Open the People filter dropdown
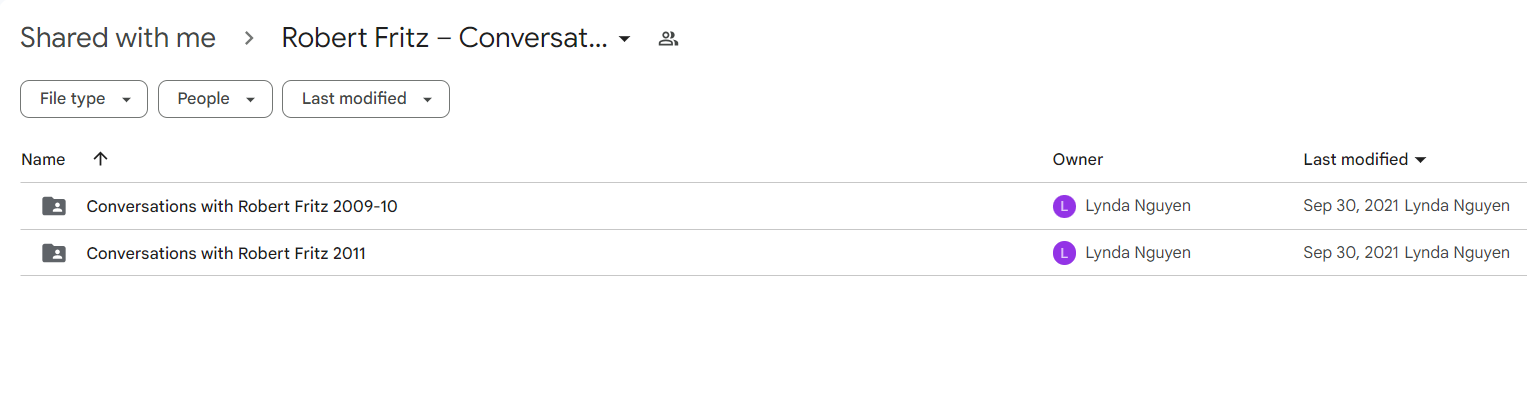 click(215, 99)
